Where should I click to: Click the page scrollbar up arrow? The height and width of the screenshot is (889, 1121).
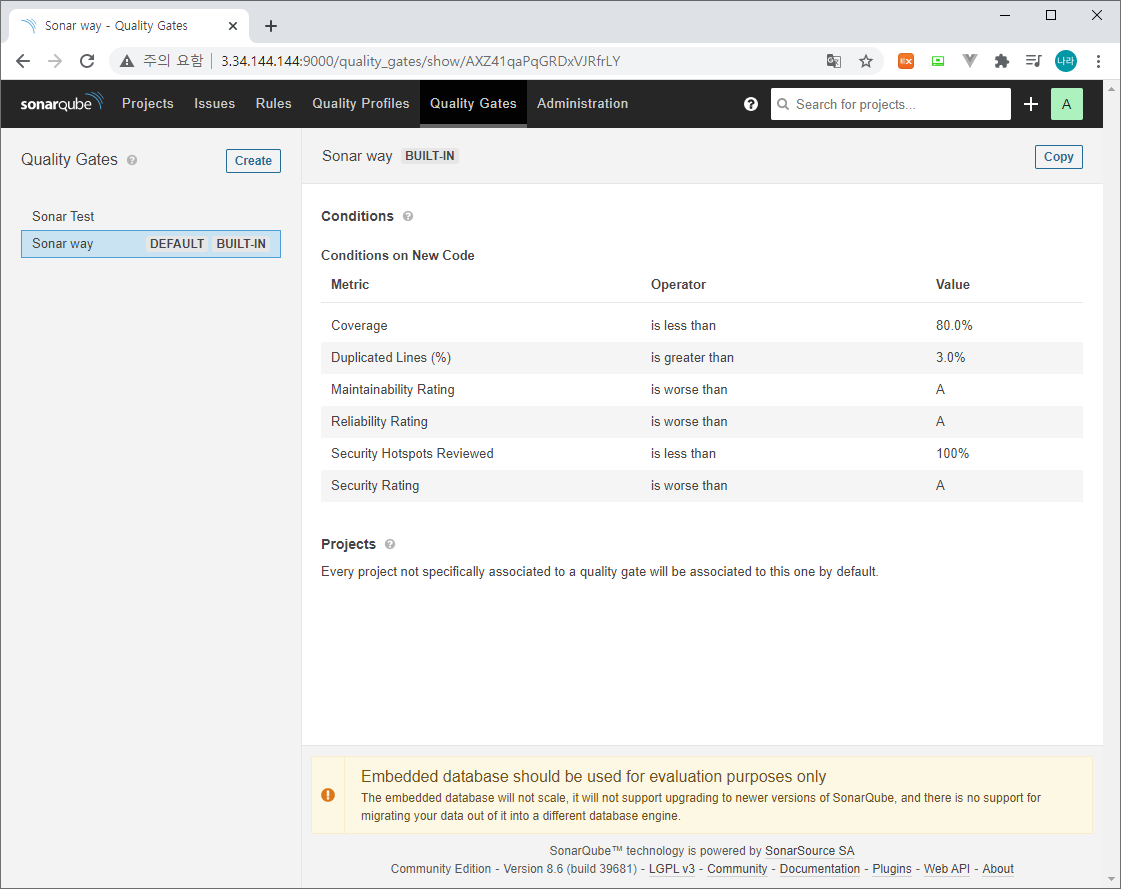point(1111,89)
